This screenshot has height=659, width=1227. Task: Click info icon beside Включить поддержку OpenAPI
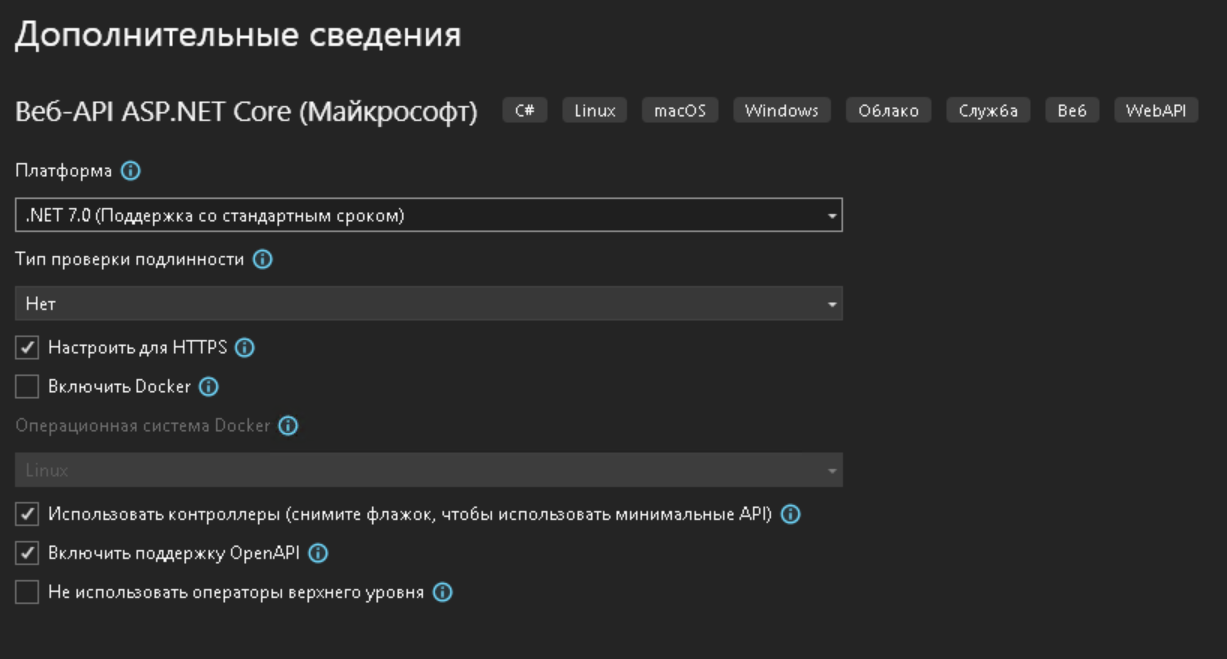pyautogui.click(x=318, y=553)
